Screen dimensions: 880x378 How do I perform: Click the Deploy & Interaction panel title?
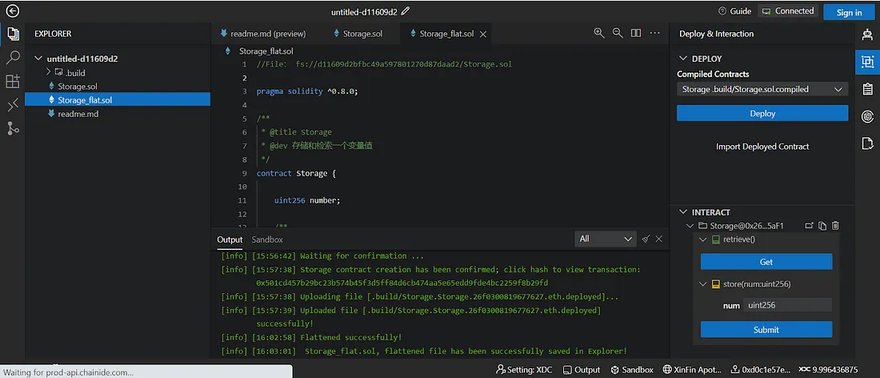click(x=716, y=34)
